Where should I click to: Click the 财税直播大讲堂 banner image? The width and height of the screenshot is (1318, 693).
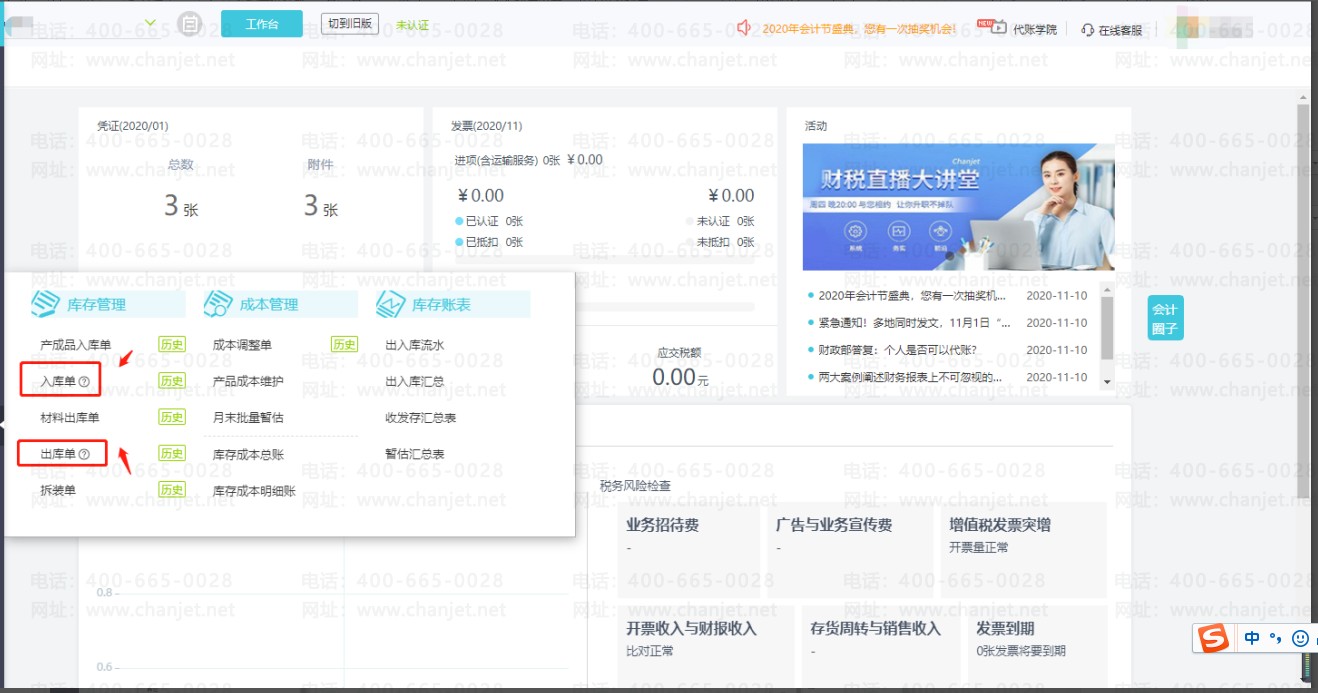coord(958,207)
